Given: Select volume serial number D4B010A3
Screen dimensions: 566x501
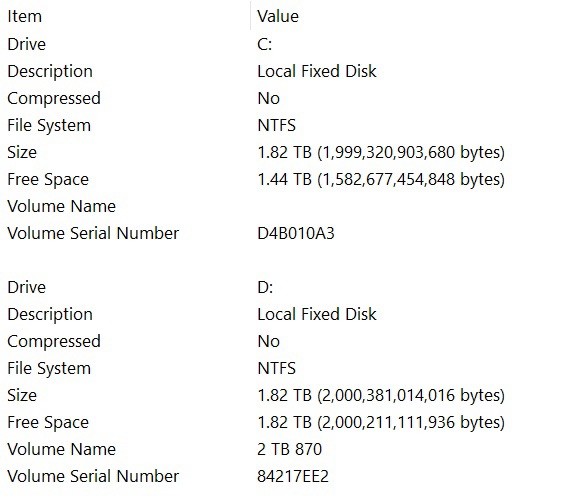Looking at the screenshot, I should click(x=296, y=233).
